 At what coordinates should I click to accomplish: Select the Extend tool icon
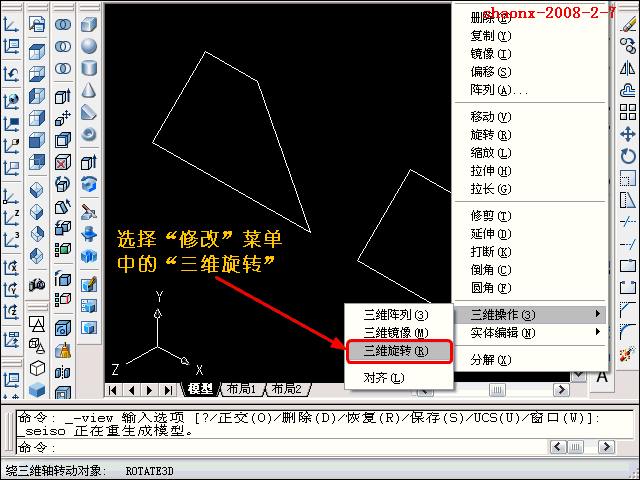(x=628, y=244)
